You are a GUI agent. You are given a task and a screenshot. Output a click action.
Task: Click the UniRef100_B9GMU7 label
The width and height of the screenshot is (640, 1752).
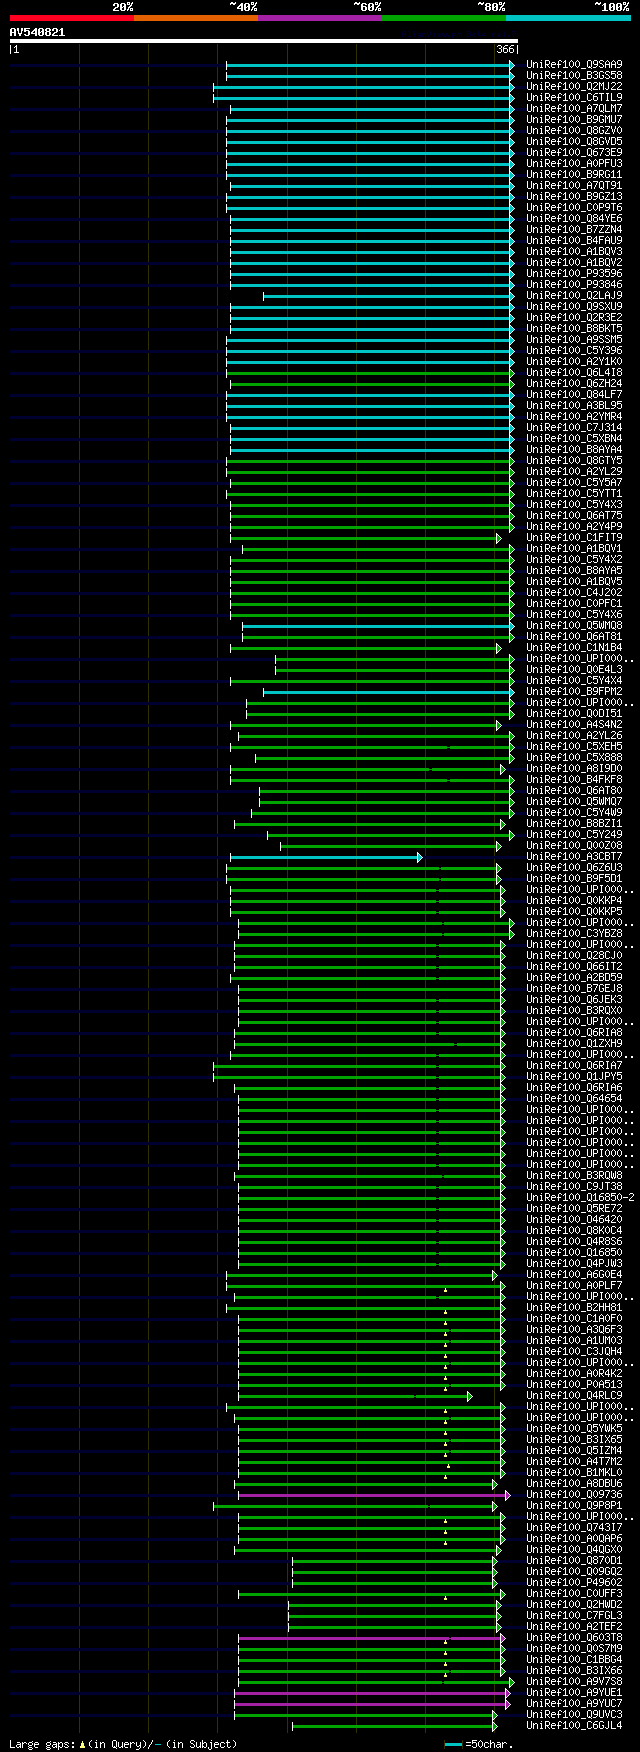pyautogui.click(x=574, y=120)
